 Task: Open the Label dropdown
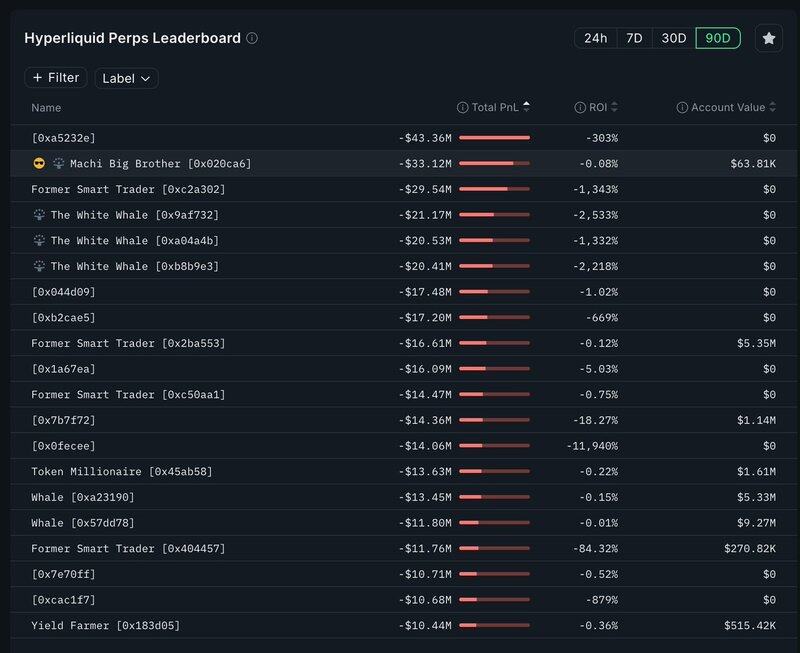(x=126, y=78)
